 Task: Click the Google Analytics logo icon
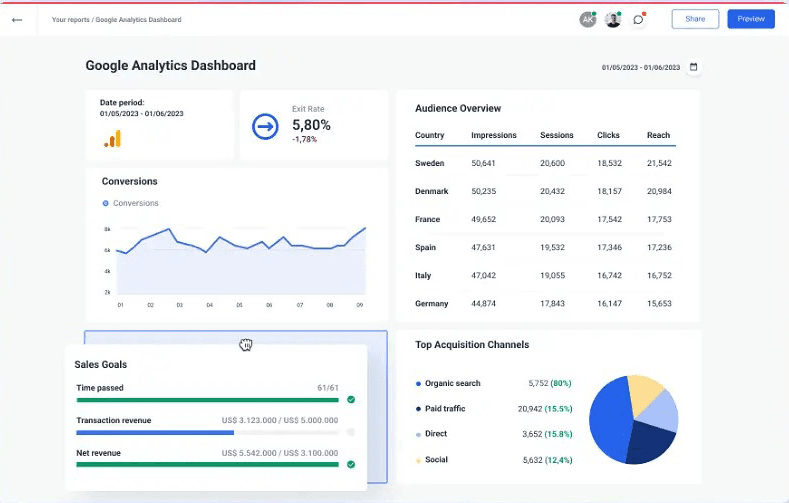pyautogui.click(x=112, y=139)
